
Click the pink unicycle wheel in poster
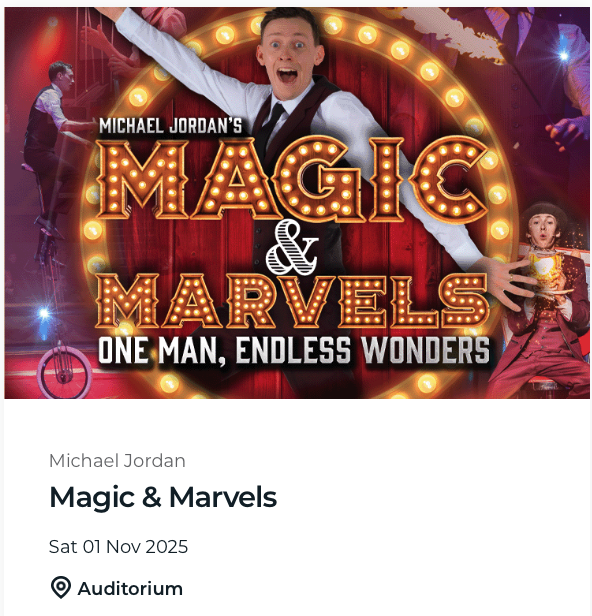pyautogui.click(x=64, y=372)
